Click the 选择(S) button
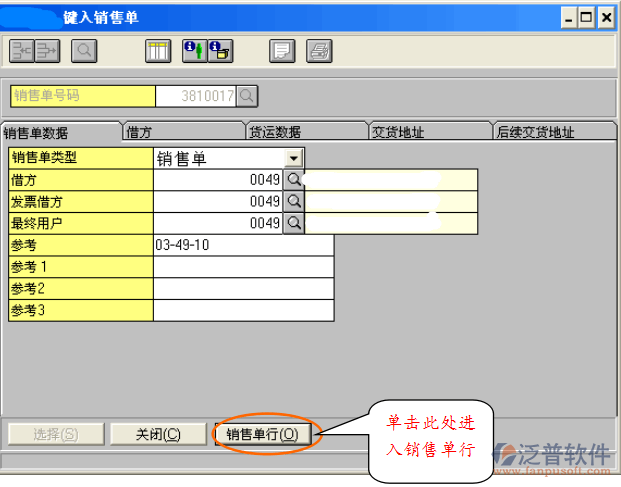Screen dimensions: 621x487 pyautogui.click(x=56, y=434)
